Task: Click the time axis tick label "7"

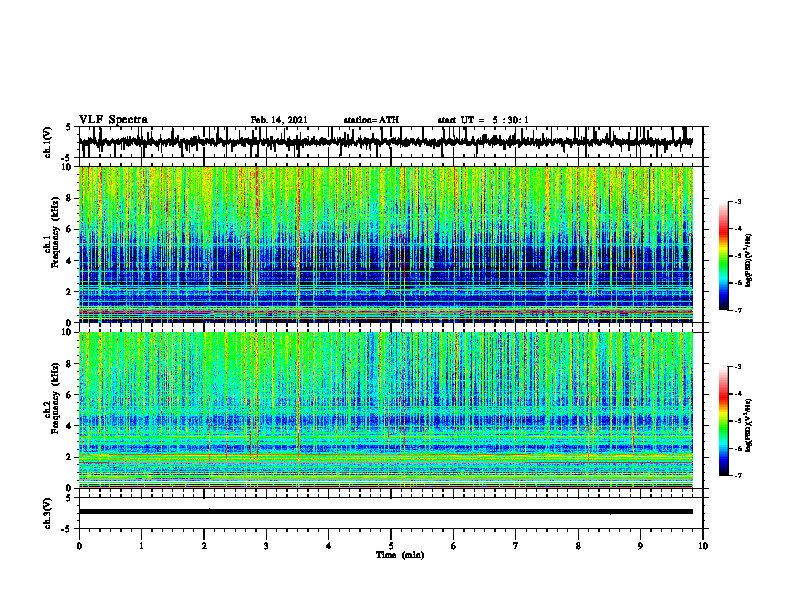Action: pyautogui.click(x=516, y=546)
